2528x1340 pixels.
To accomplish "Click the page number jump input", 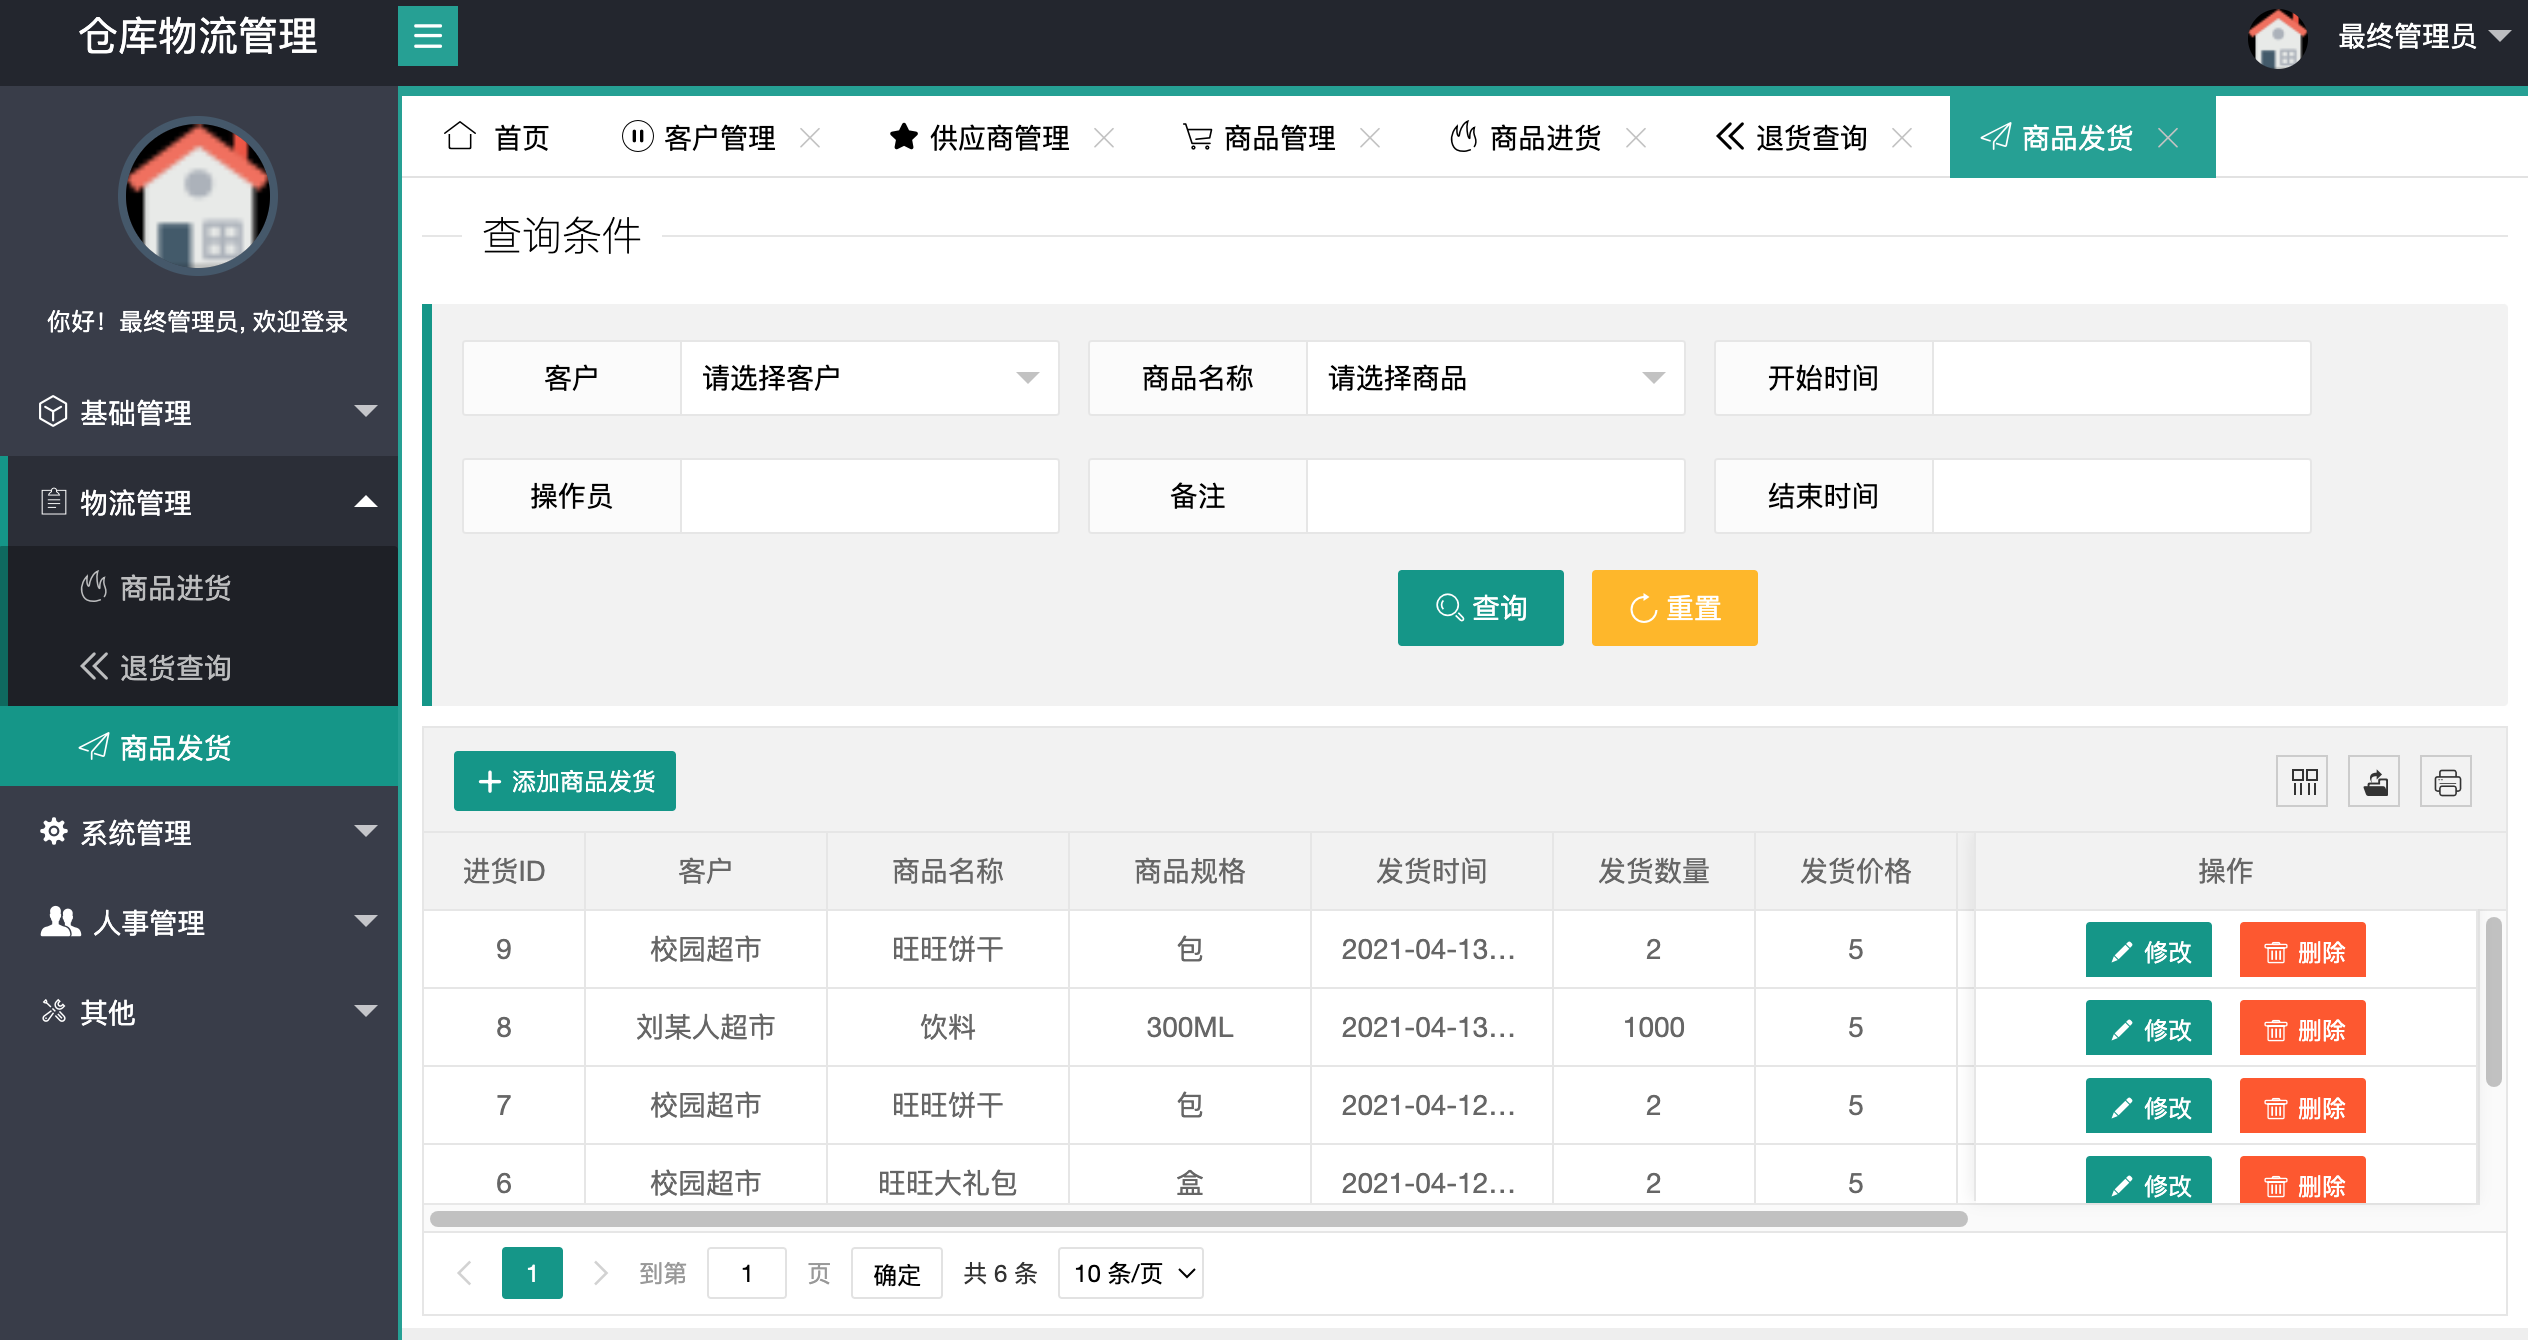I will (746, 1273).
